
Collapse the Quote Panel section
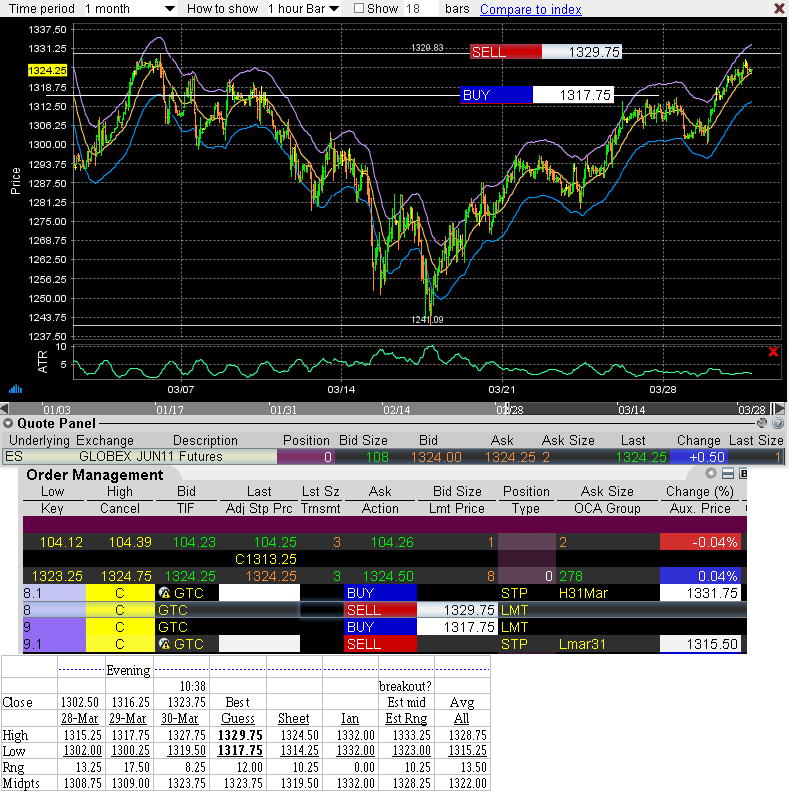8,423
